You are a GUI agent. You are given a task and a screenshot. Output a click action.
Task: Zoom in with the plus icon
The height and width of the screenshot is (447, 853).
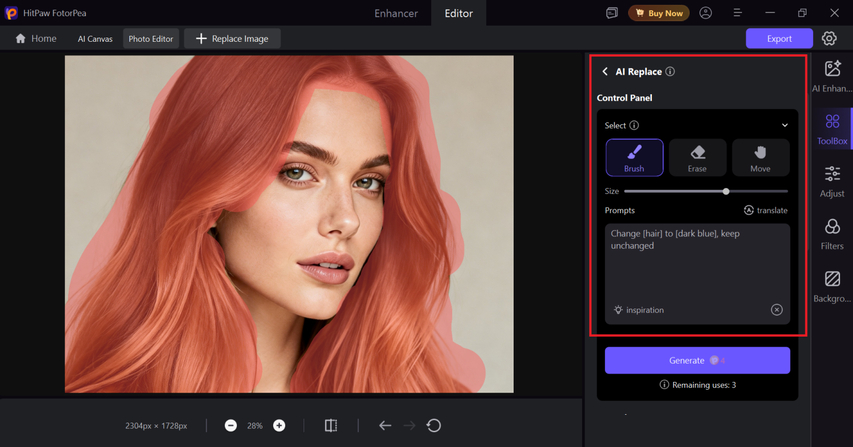click(279, 425)
